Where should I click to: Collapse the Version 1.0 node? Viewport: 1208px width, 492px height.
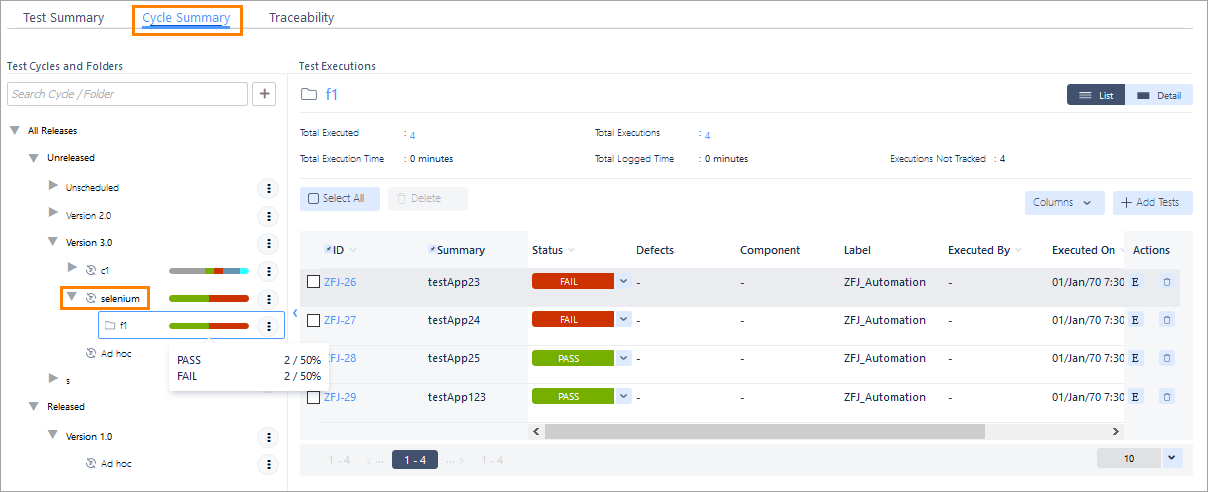pyautogui.click(x=53, y=436)
